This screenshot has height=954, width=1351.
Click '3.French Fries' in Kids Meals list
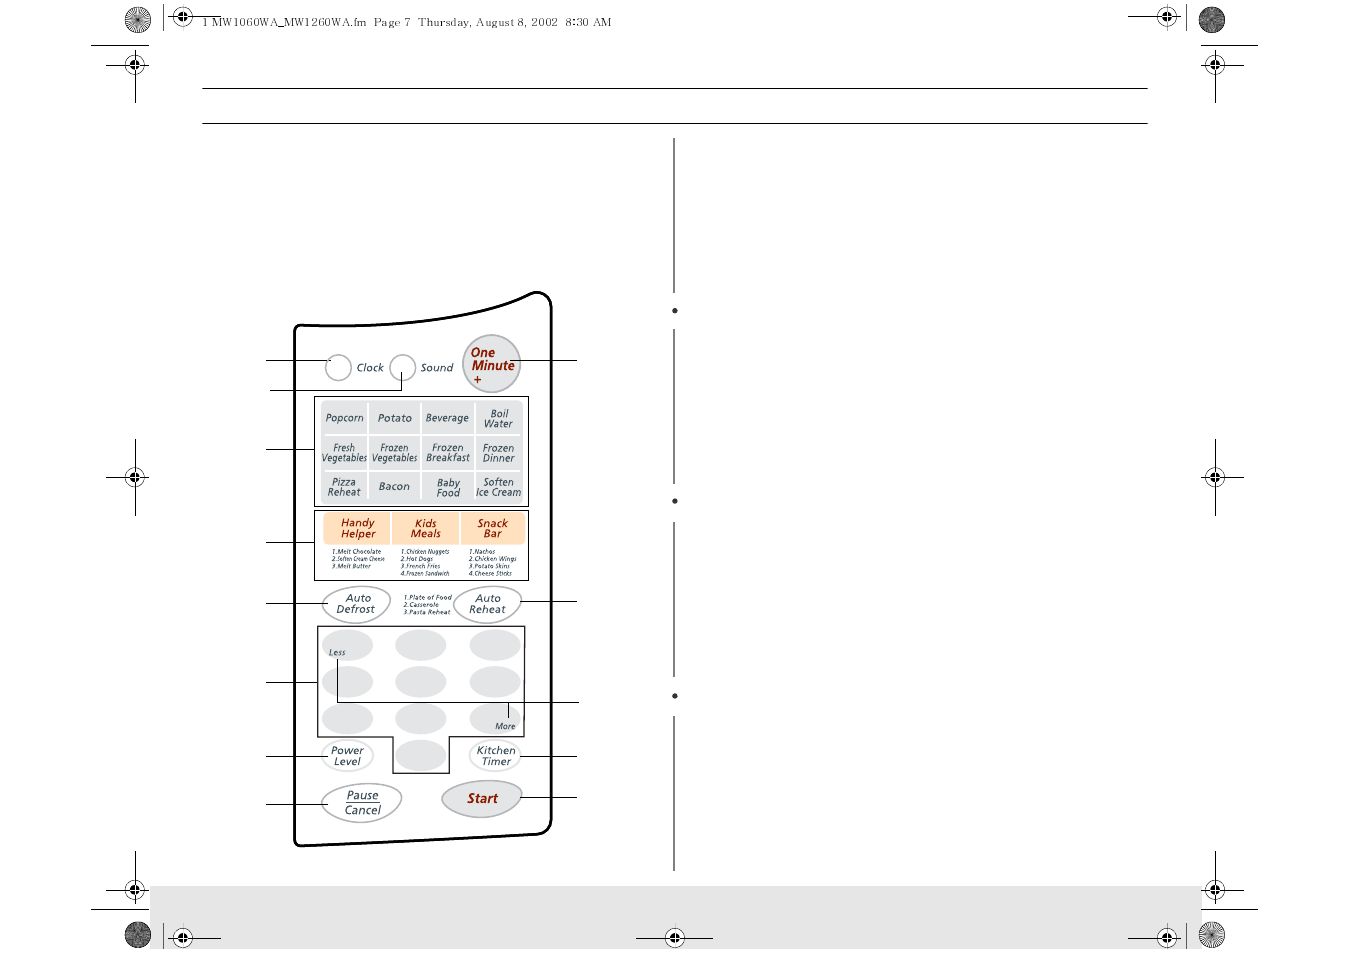[x=420, y=567]
